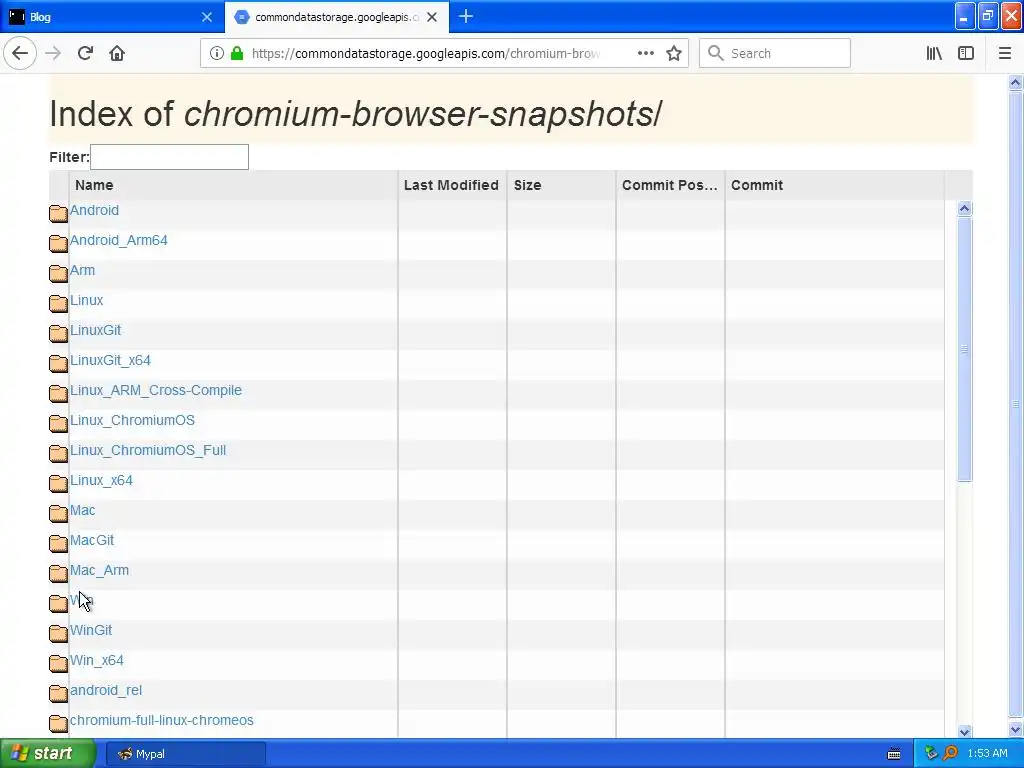Go back to the previous page
Screen dimensions: 1024x768
click(x=20, y=53)
